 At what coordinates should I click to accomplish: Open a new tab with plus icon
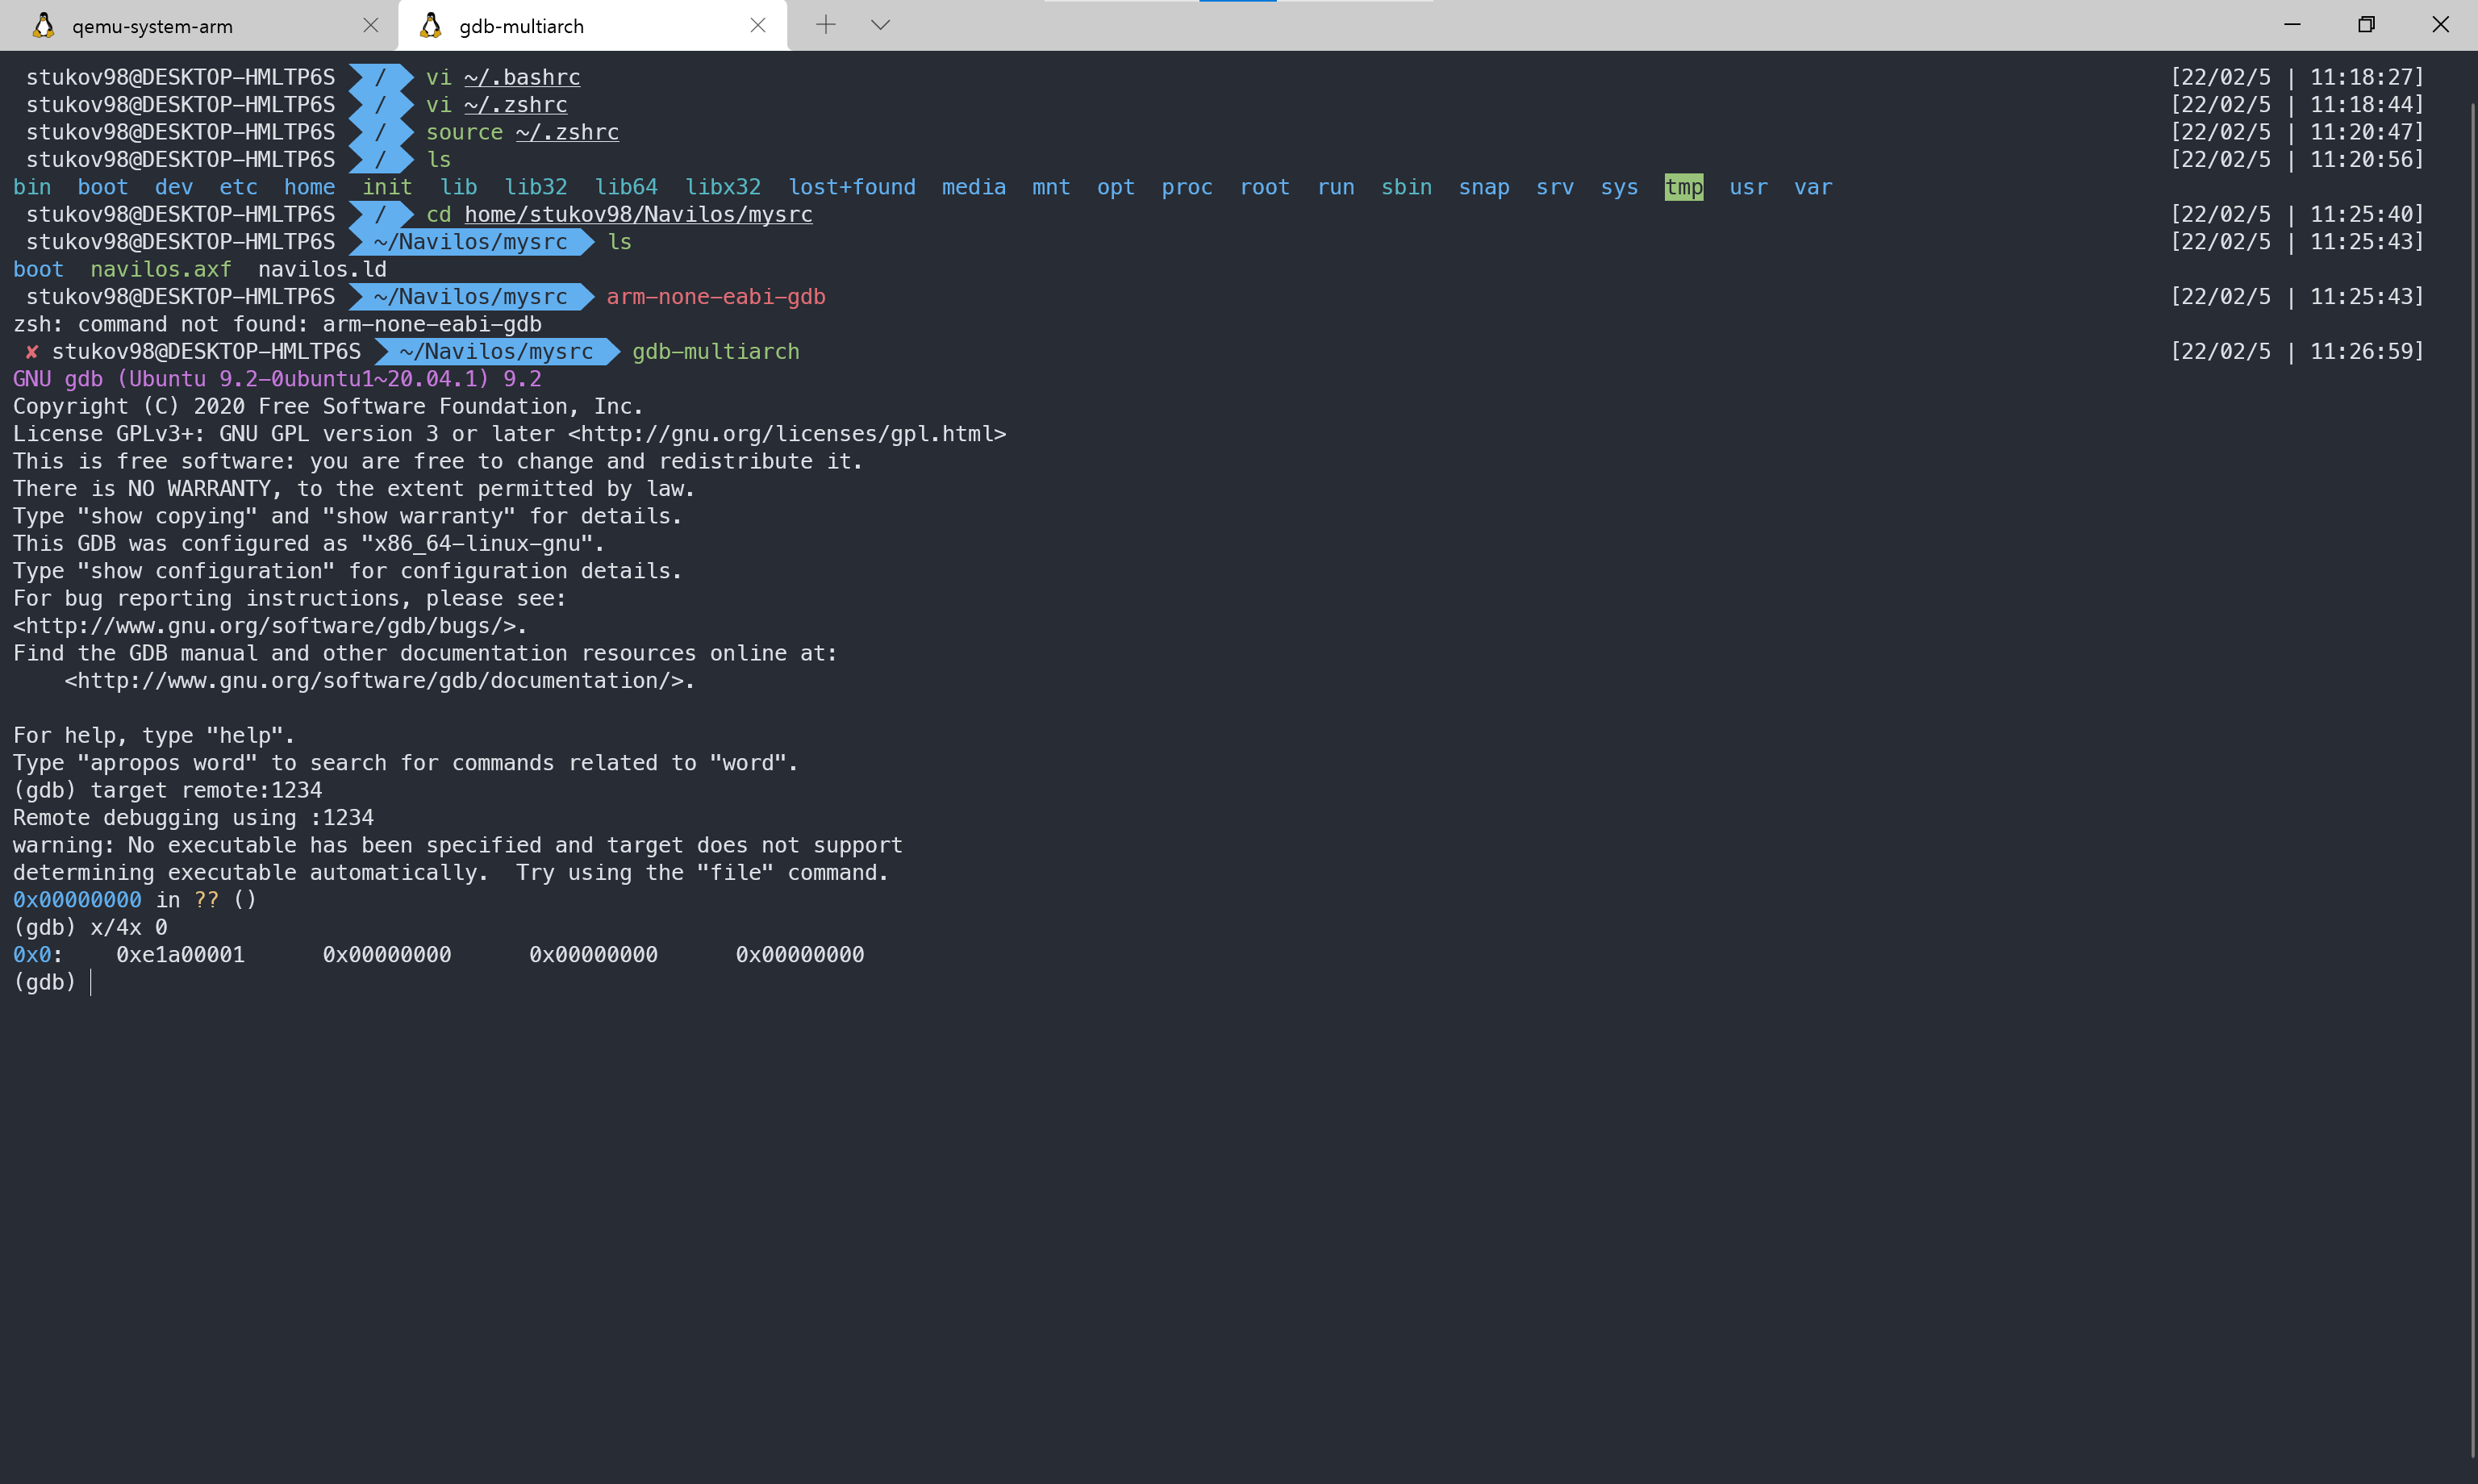(x=825, y=25)
